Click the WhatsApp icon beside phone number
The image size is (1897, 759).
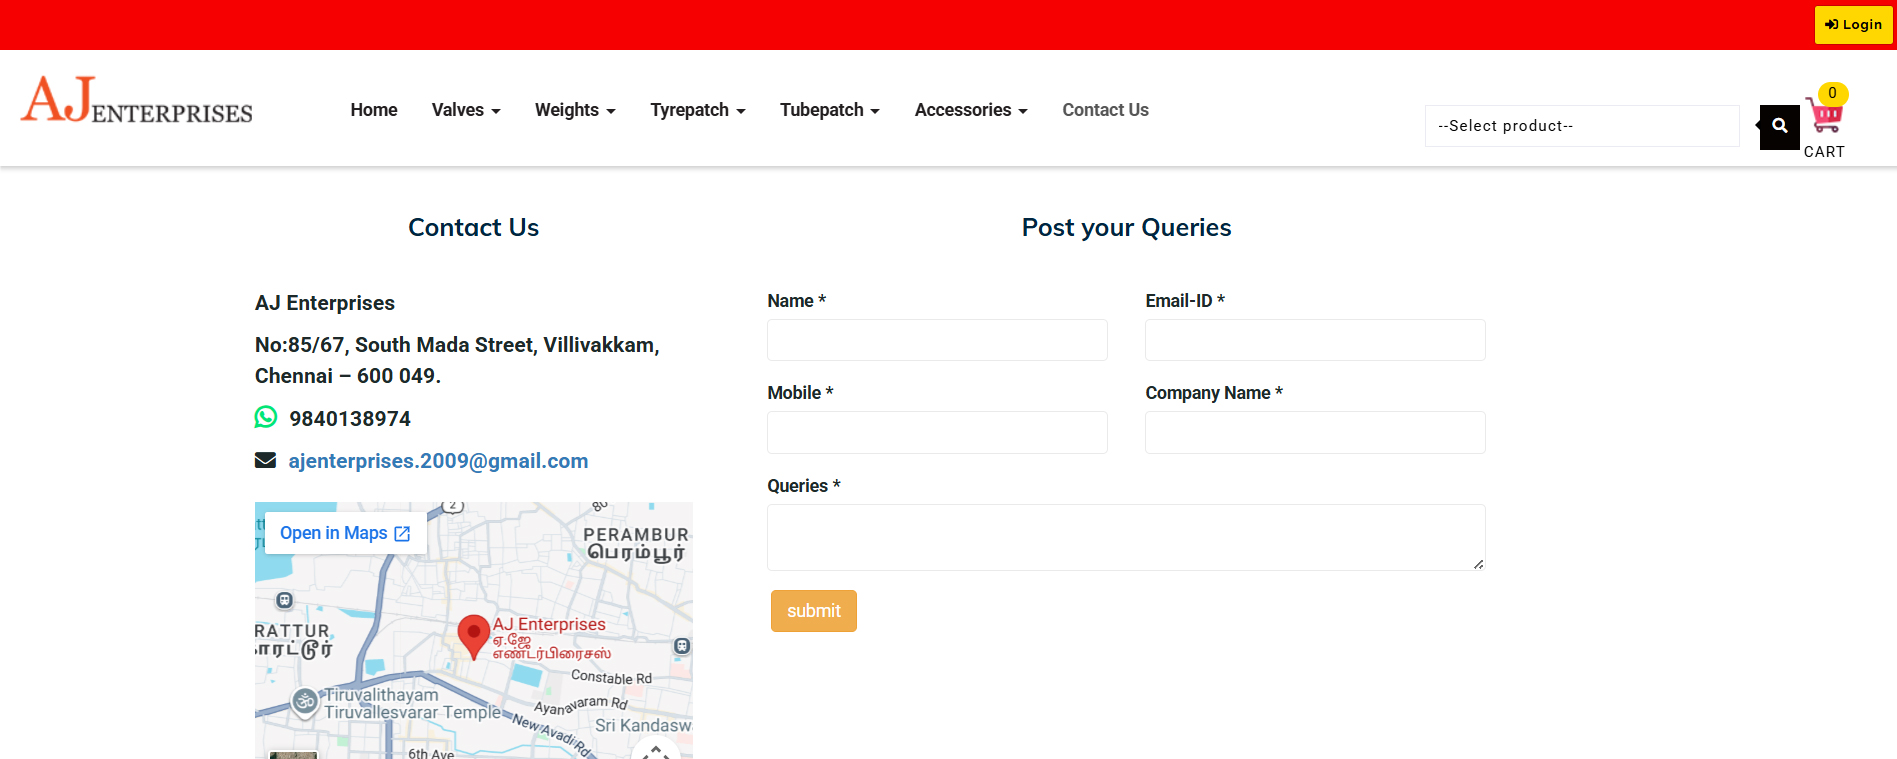pos(266,417)
